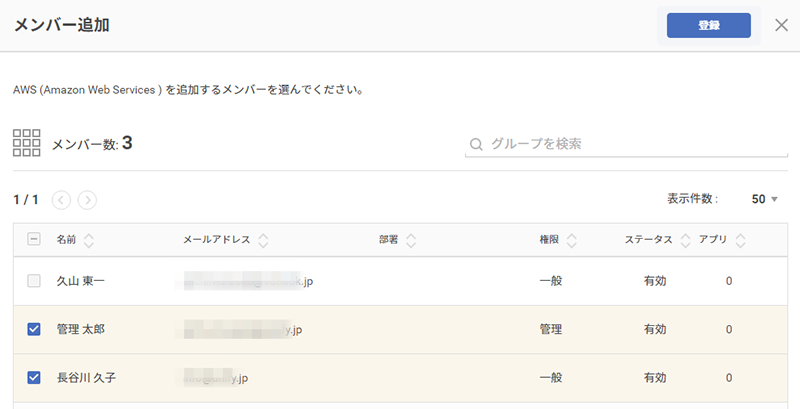Click 管理 permission in 管理 太郎 row
Screen dimensions: 800x409
[x=551, y=329]
